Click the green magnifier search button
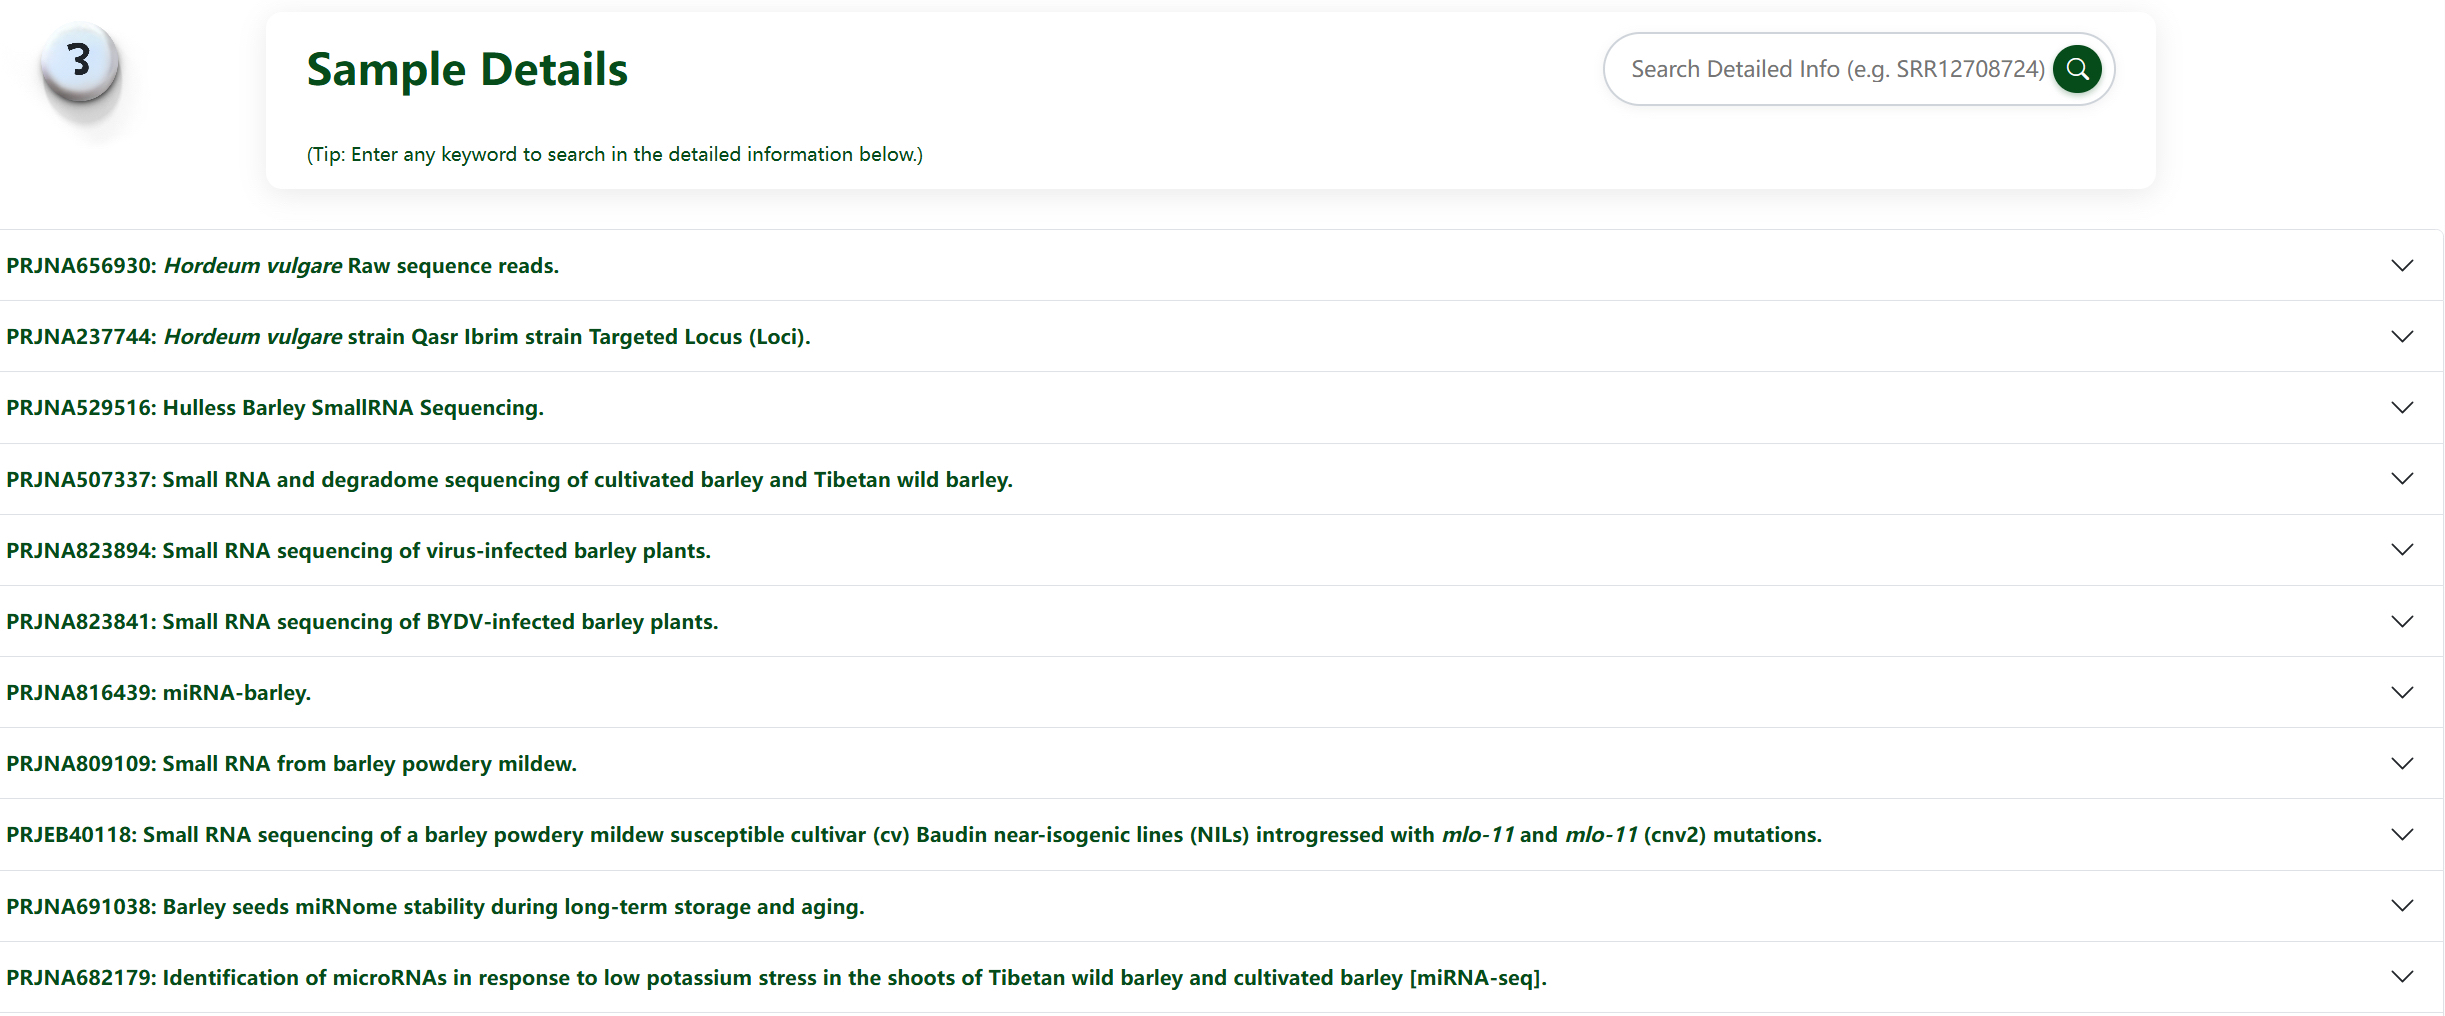 point(2077,69)
